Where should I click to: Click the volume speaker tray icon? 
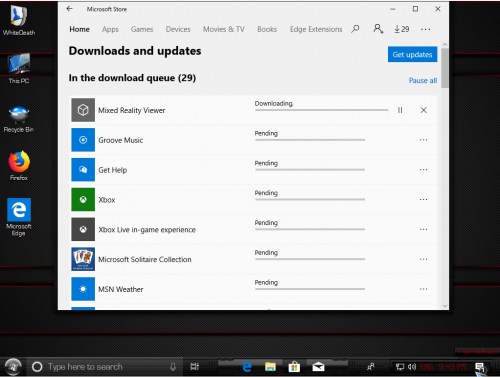412,367
